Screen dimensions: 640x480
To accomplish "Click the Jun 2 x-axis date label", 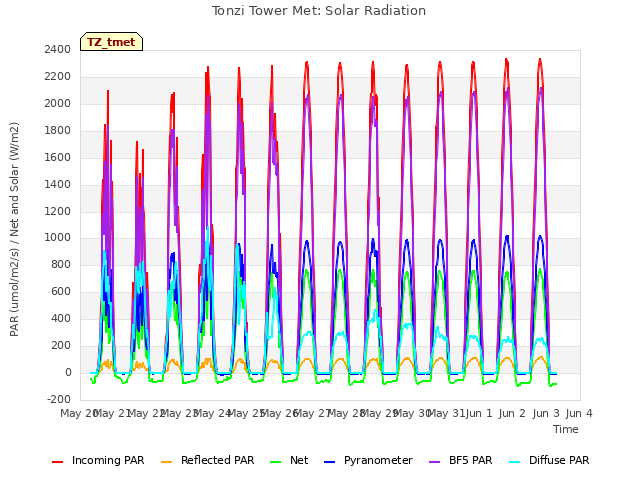I will 512,413.
